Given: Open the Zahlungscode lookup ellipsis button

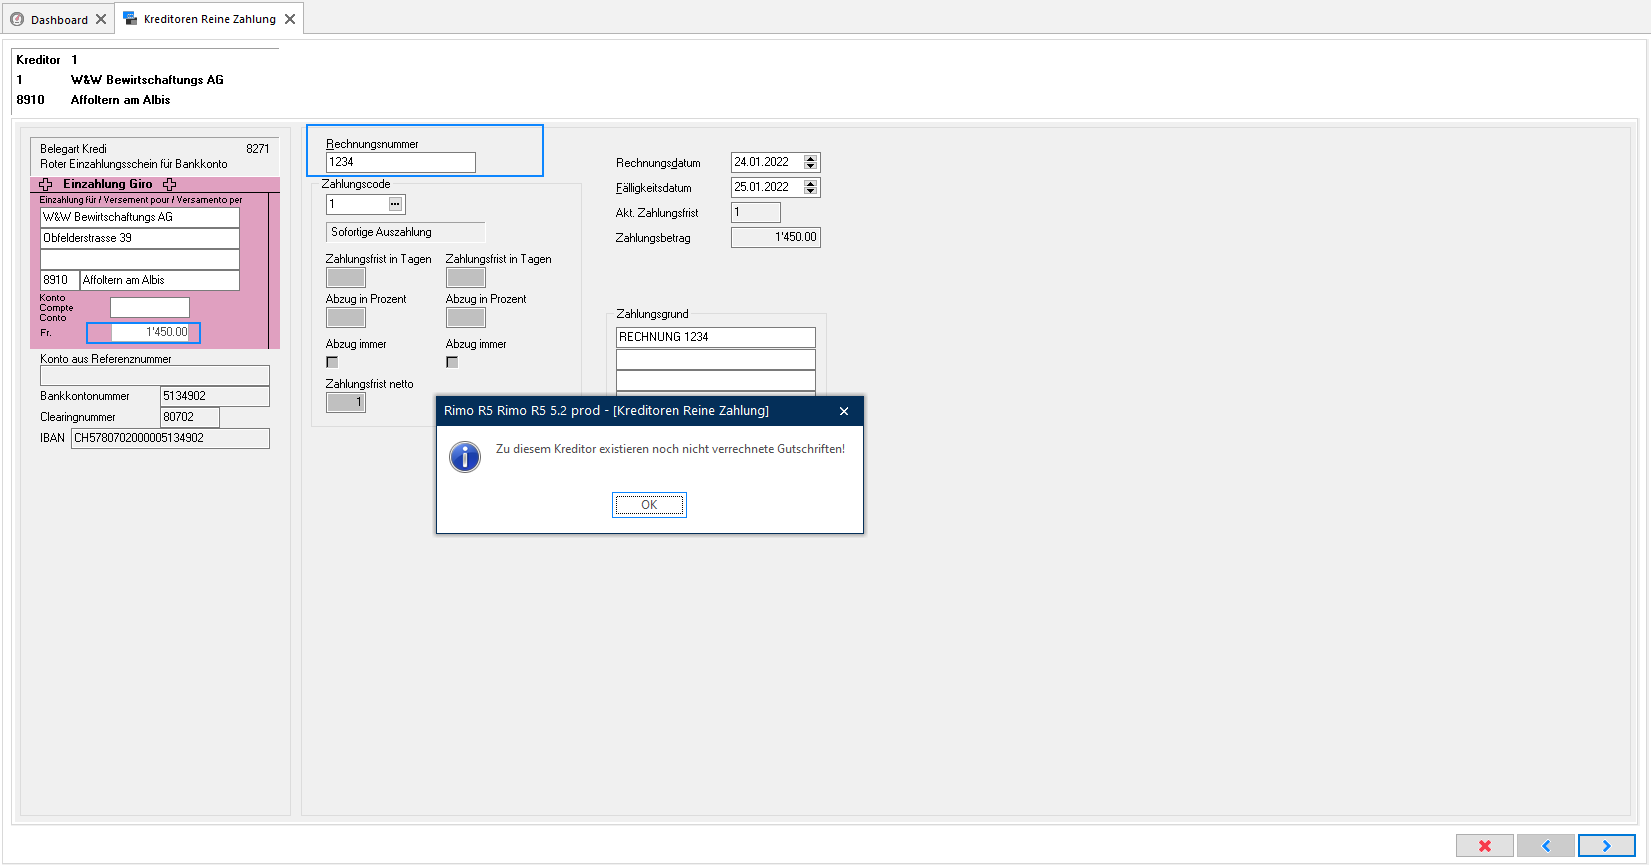Looking at the screenshot, I should pyautogui.click(x=396, y=204).
